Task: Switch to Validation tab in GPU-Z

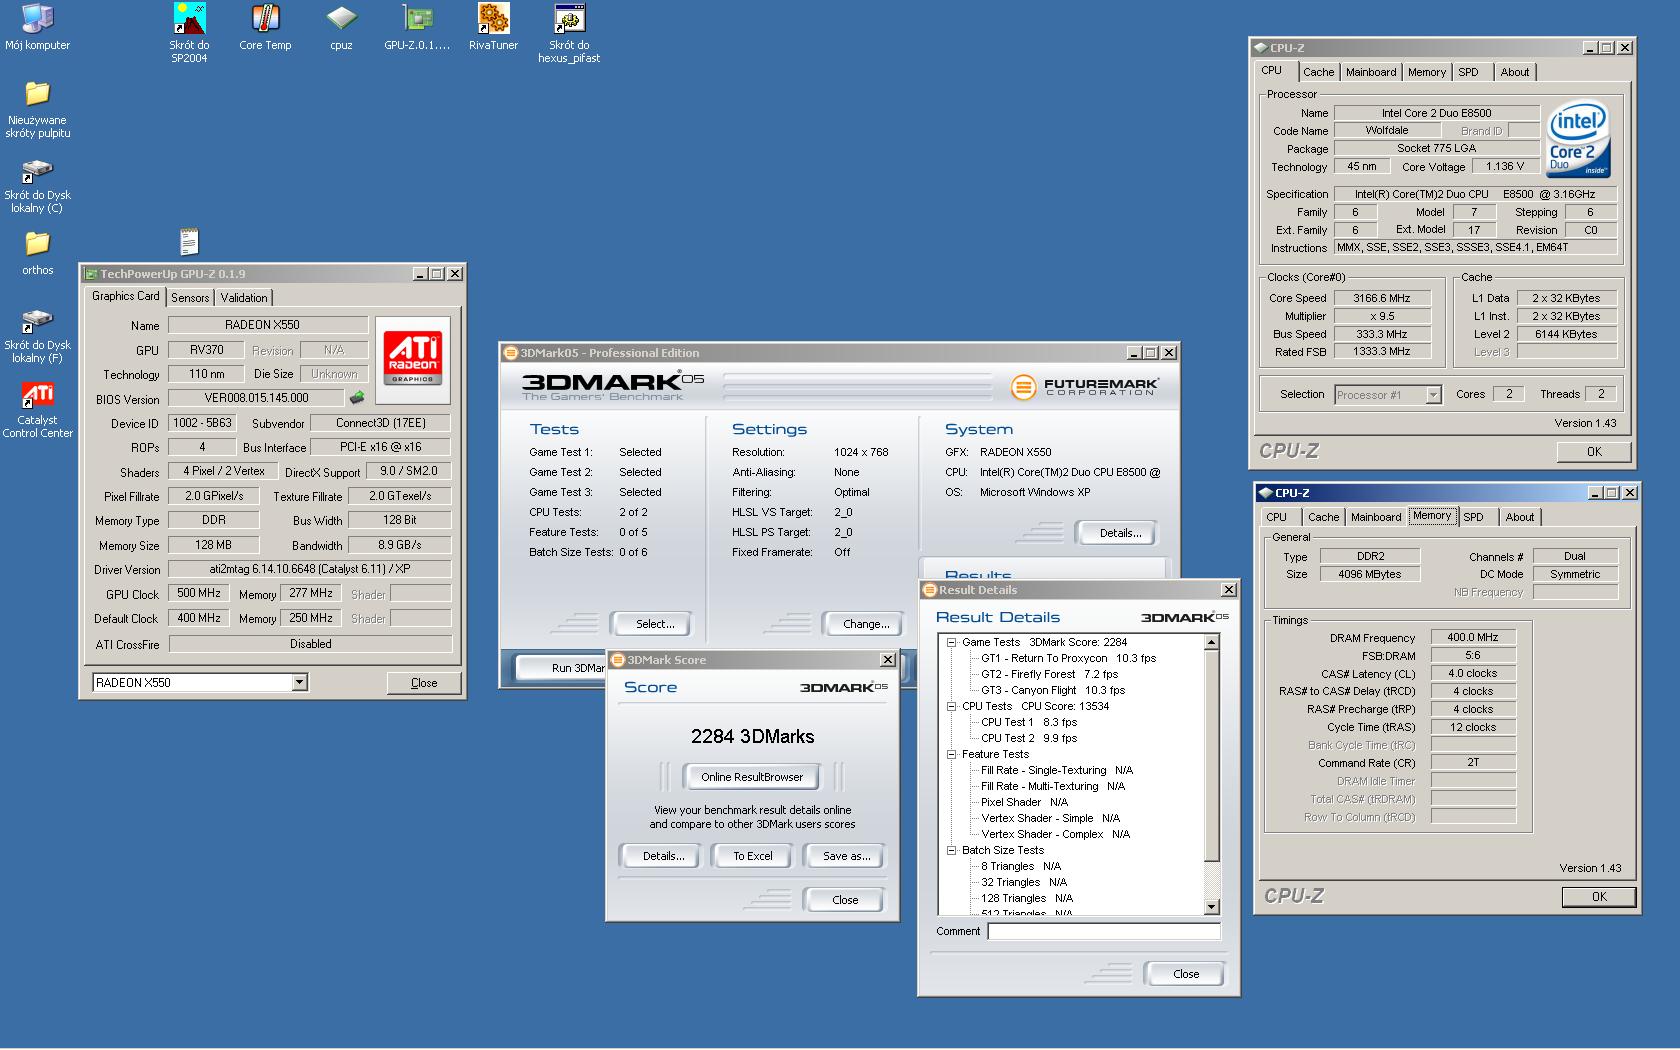Action: [x=244, y=297]
